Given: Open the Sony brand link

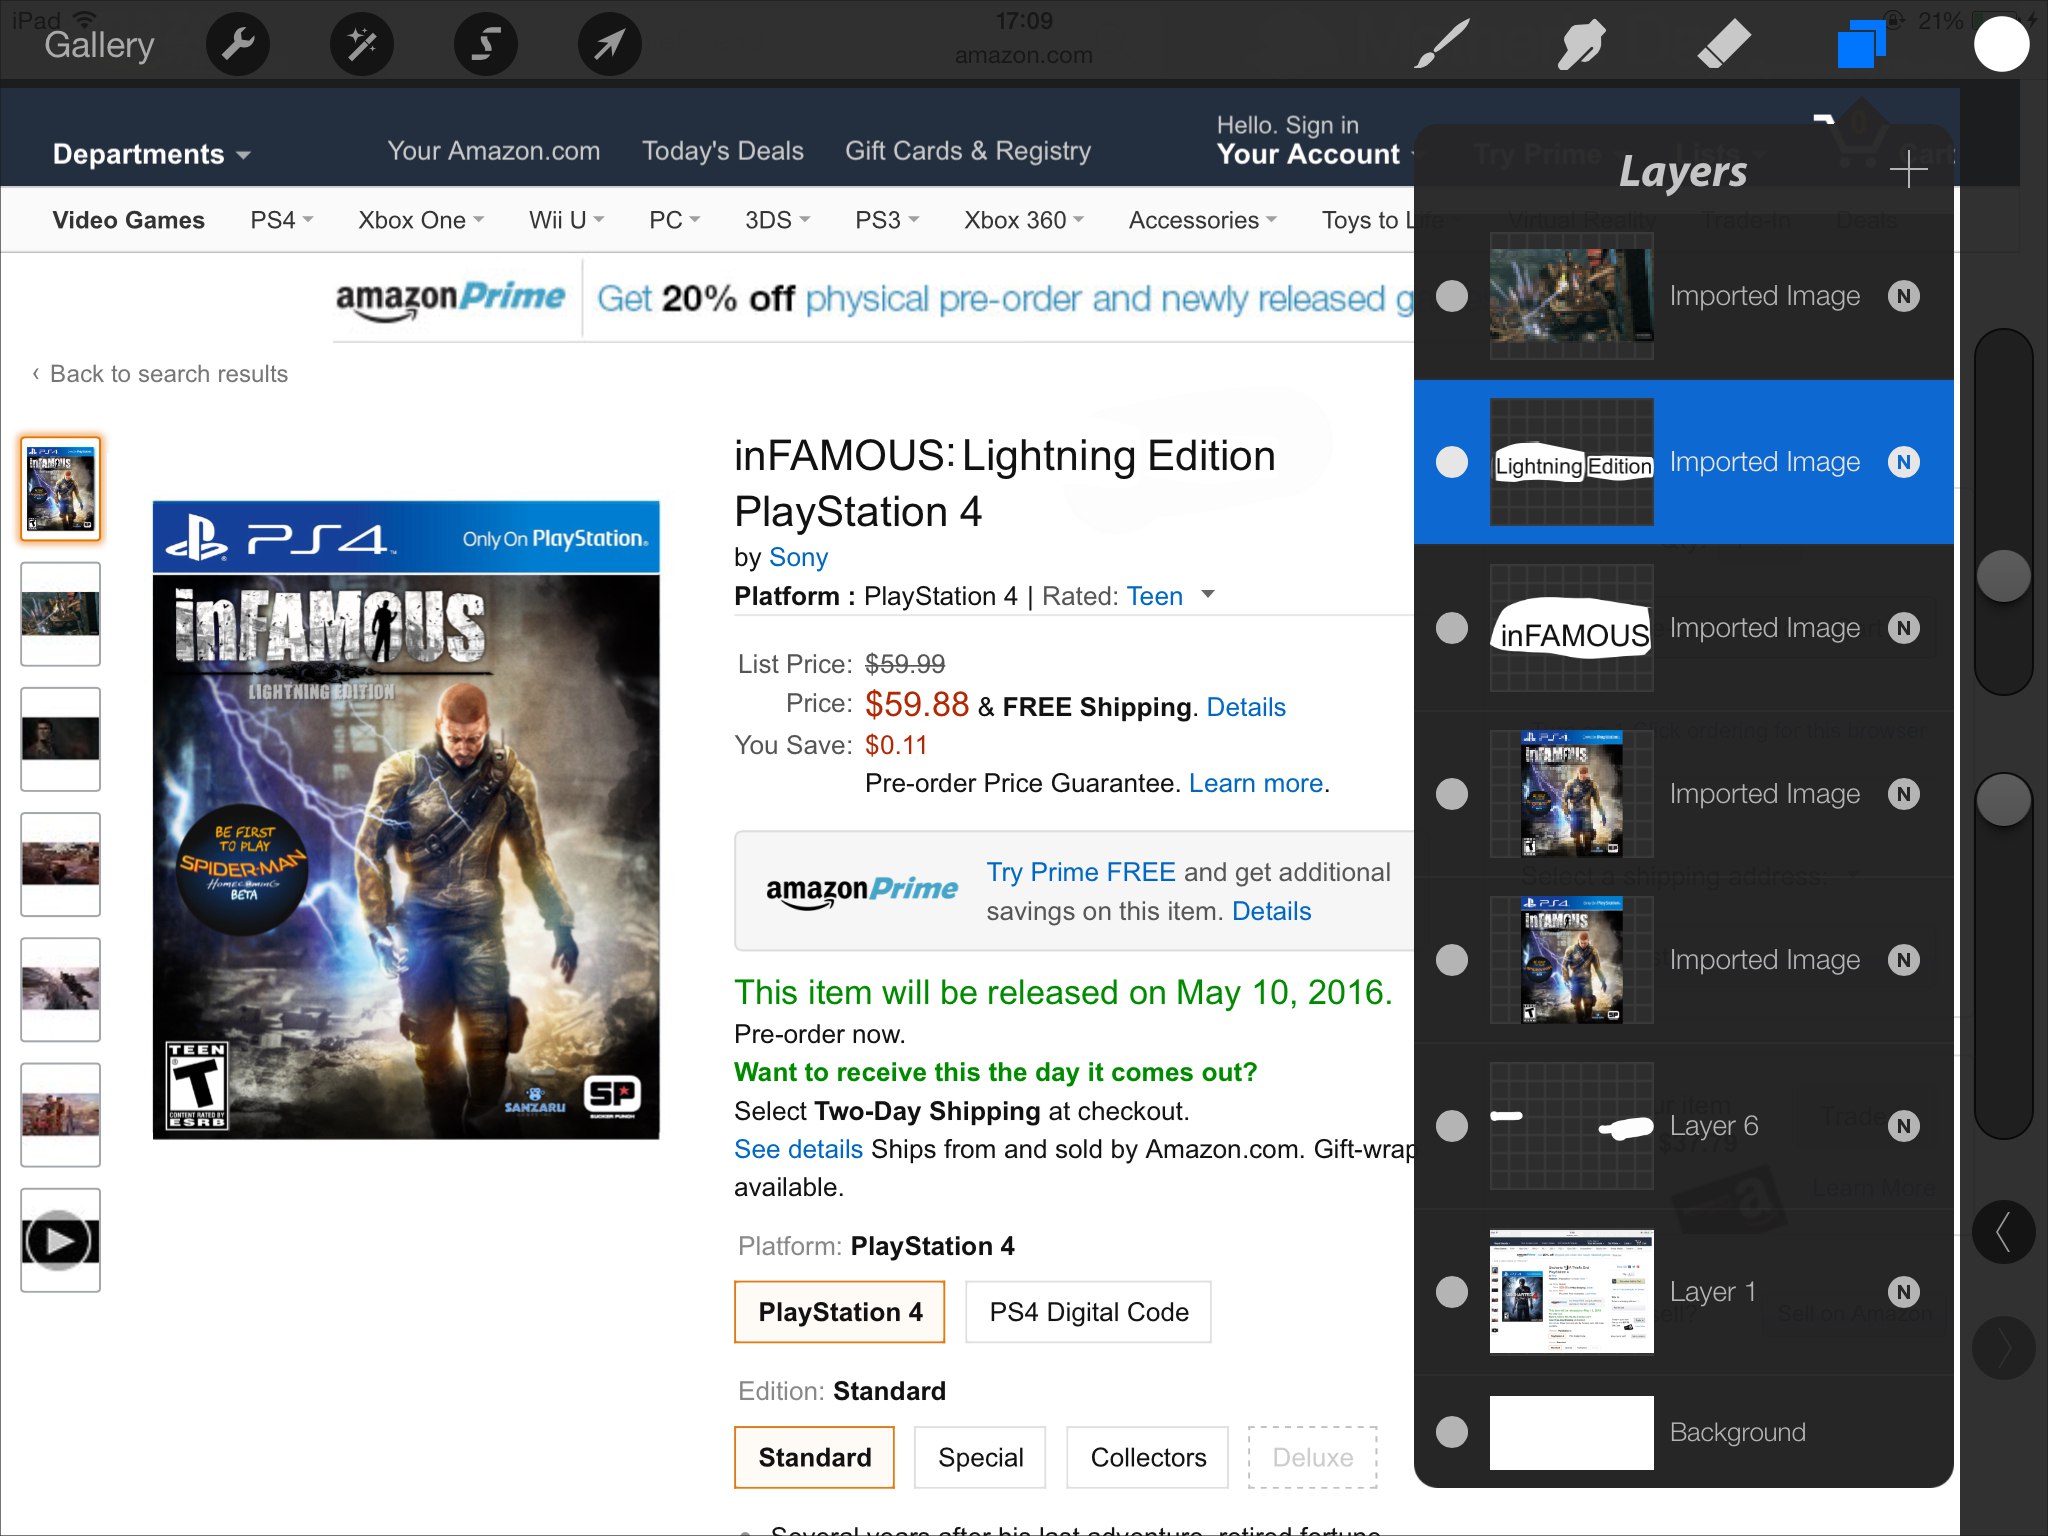Looking at the screenshot, I should [x=798, y=557].
